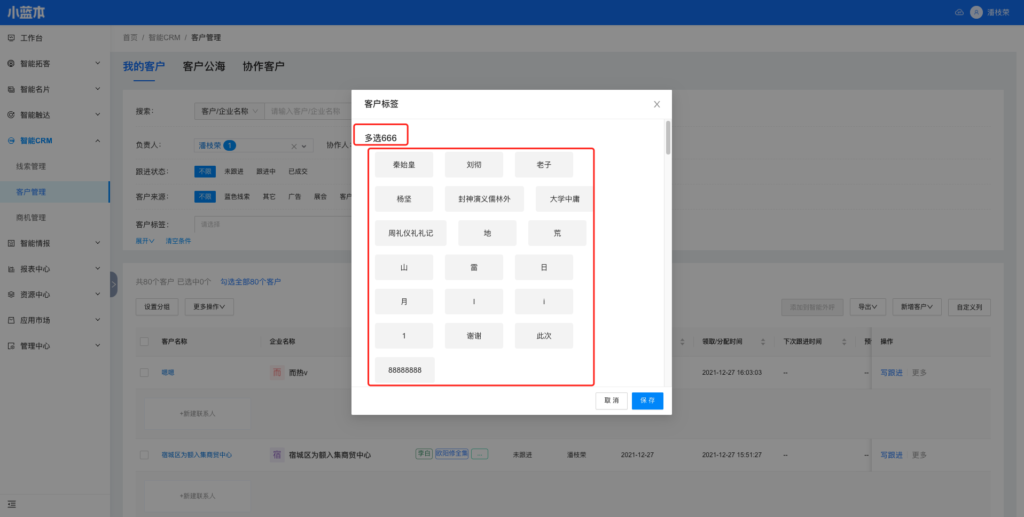The height and width of the screenshot is (517, 1024).
Task: Toggle the 秦始皇 tag in dialog
Action: [404, 165]
